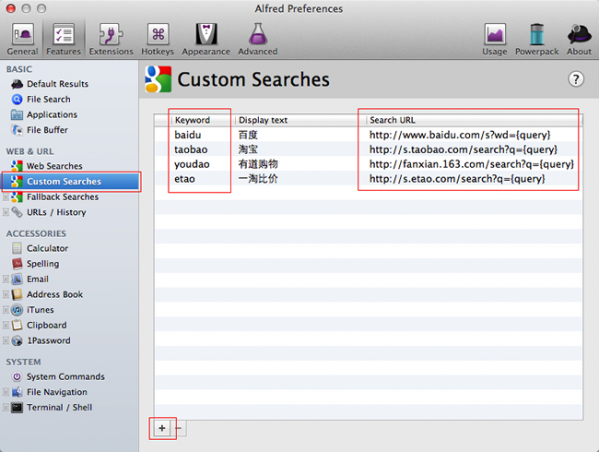Toggle the URLs / History checkbox
599x452 pixels.
pos(5,212)
